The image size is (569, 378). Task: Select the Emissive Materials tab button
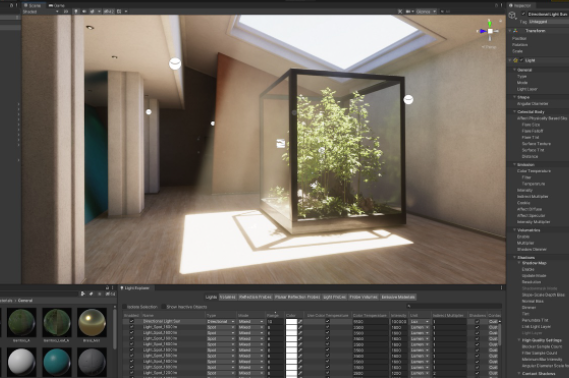[398, 297]
